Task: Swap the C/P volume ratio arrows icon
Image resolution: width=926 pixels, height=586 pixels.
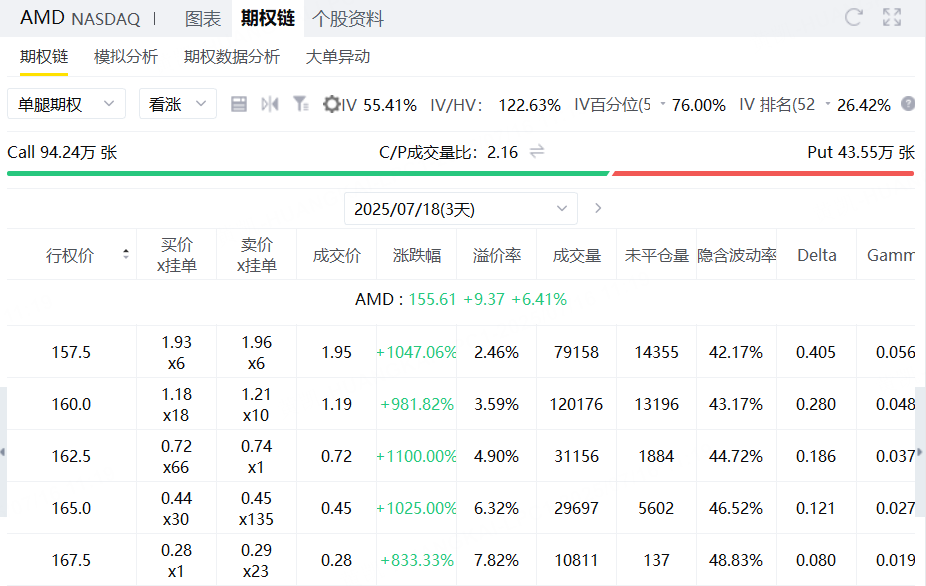Action: [537, 152]
